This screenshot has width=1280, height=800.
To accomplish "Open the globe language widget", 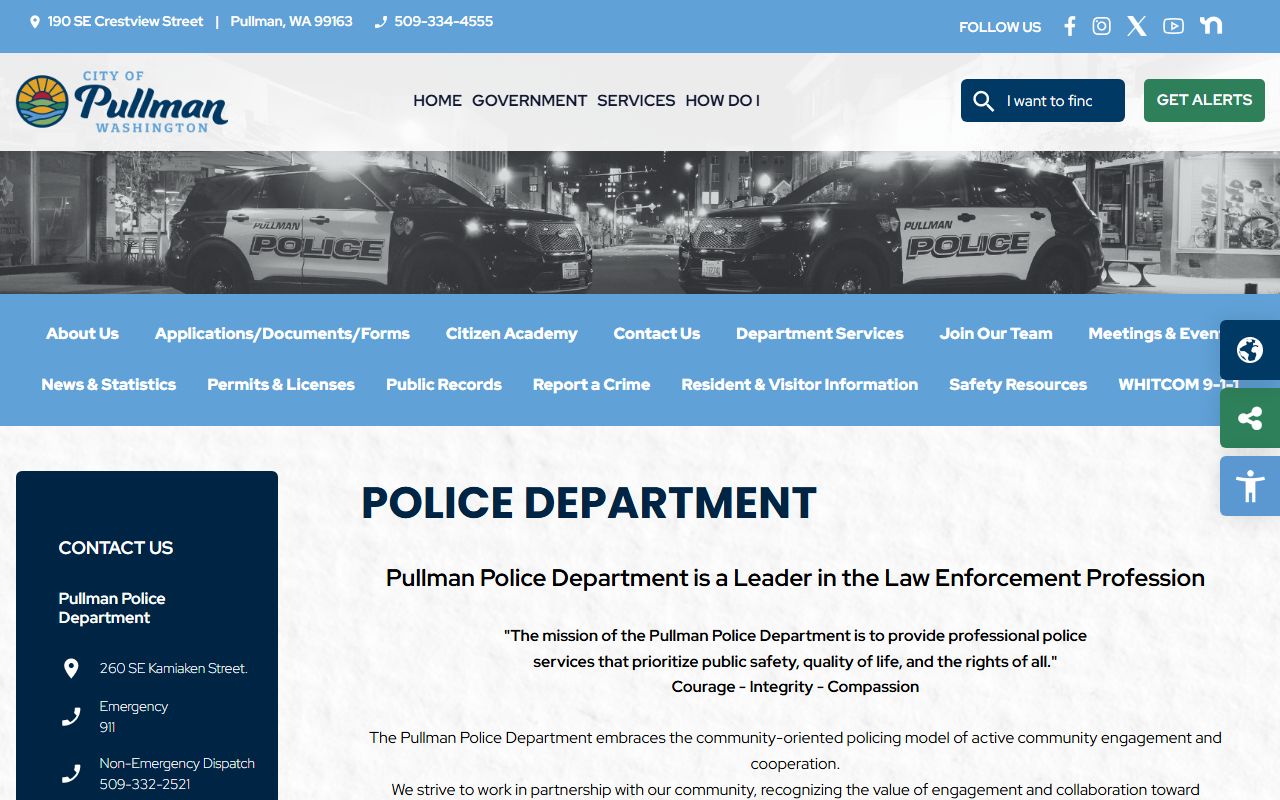I will coord(1250,350).
